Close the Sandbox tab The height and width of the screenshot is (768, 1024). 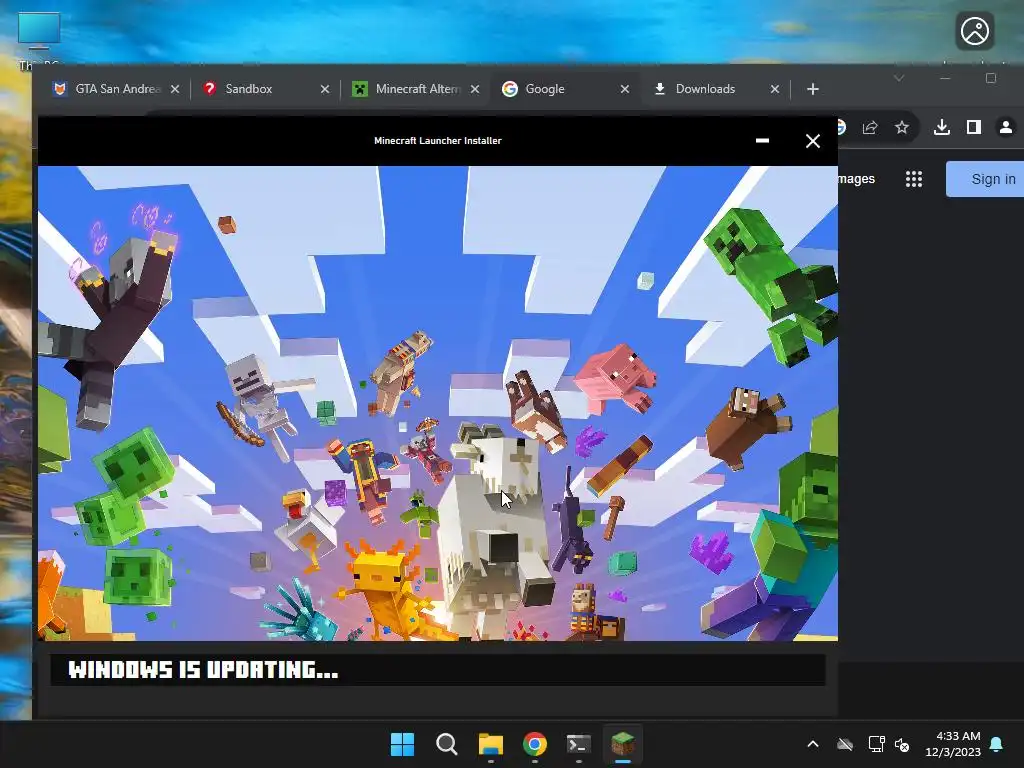click(325, 89)
